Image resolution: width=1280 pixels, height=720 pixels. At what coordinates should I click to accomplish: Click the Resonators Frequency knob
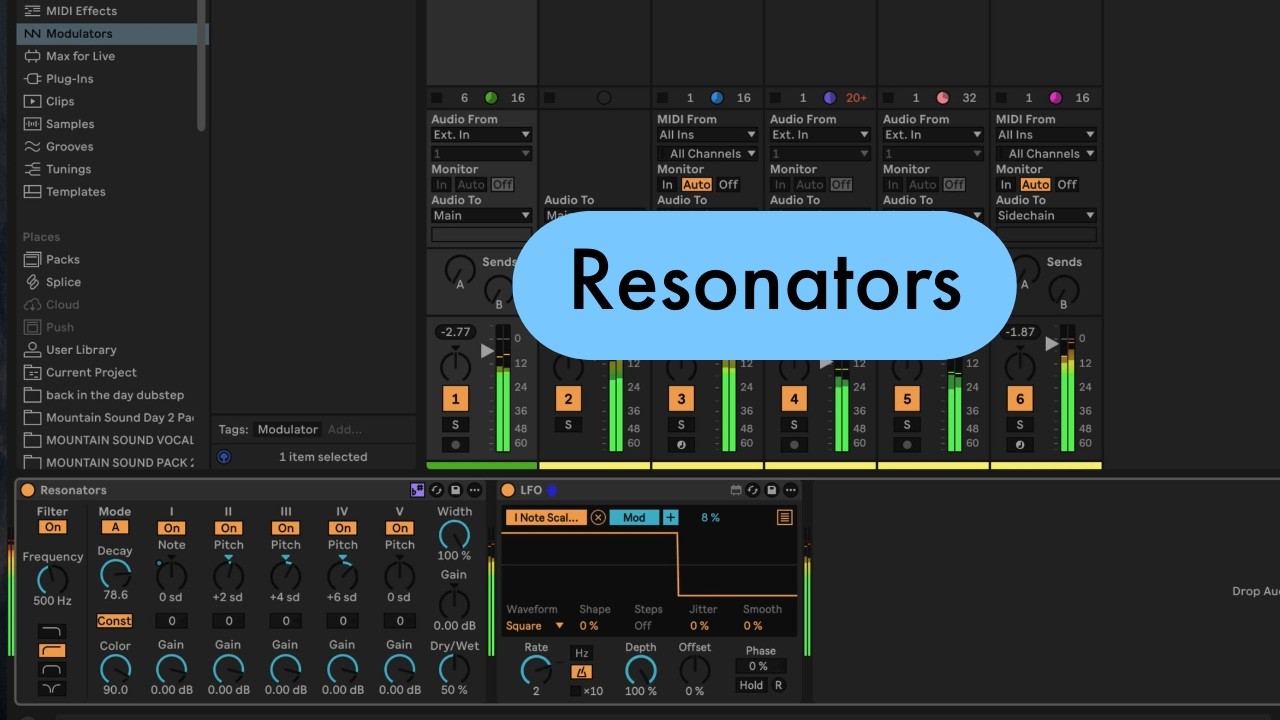[52, 580]
